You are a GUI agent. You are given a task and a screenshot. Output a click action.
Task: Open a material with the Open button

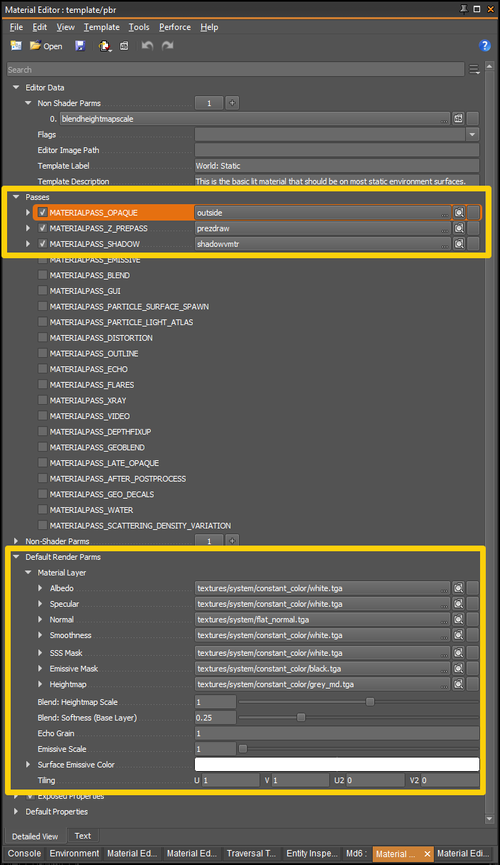(46, 46)
